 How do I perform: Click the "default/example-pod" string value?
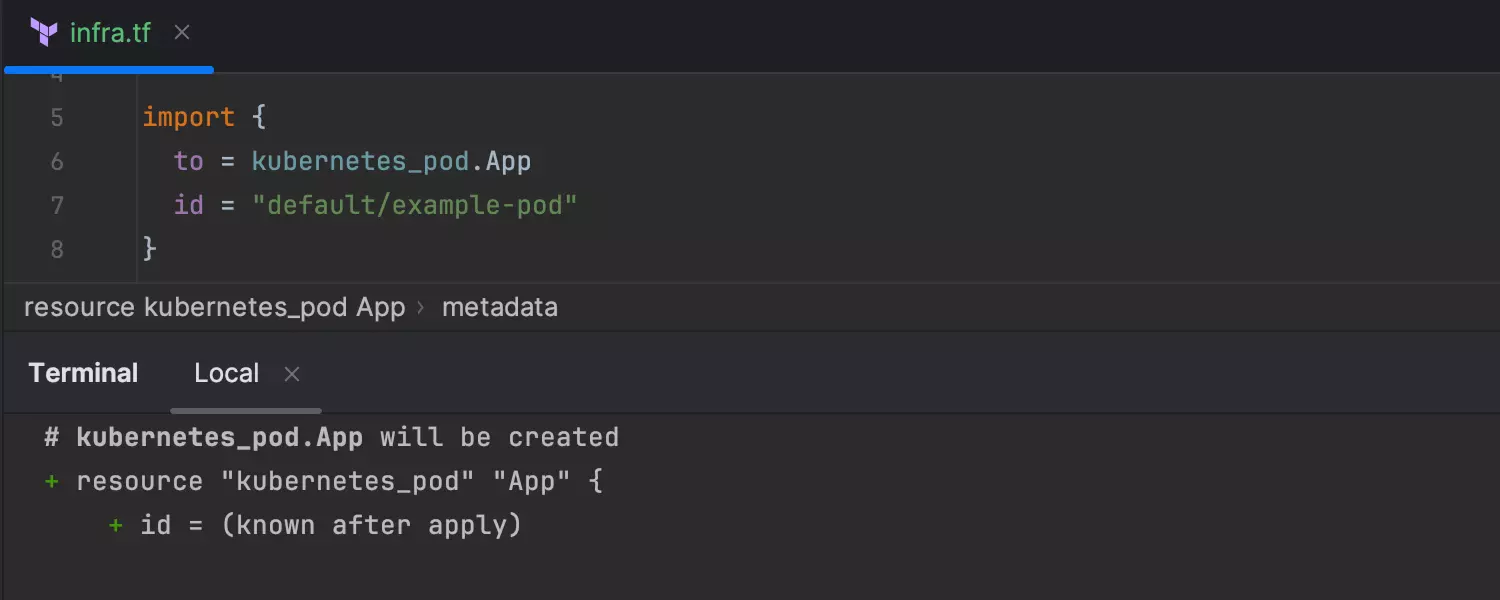[415, 206]
